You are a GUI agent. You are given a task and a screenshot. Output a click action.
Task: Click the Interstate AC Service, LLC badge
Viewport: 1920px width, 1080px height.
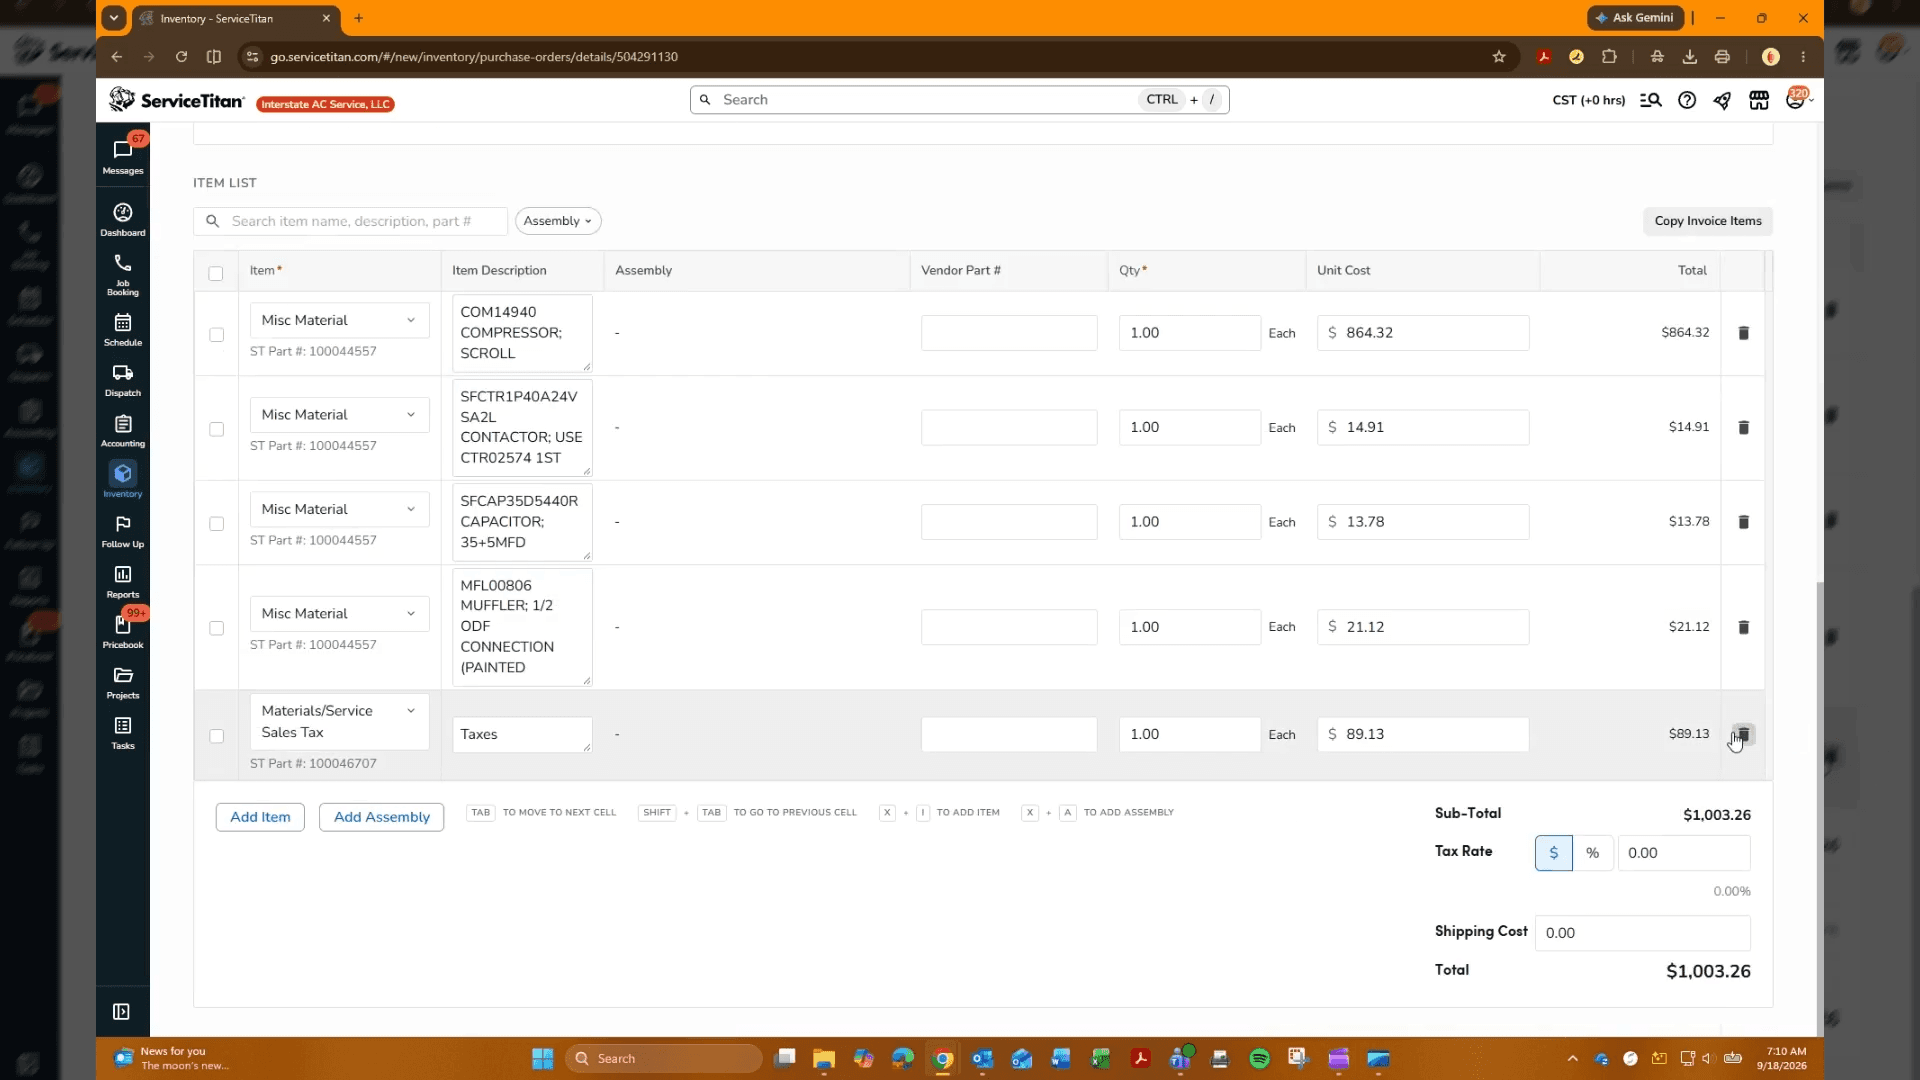click(325, 104)
